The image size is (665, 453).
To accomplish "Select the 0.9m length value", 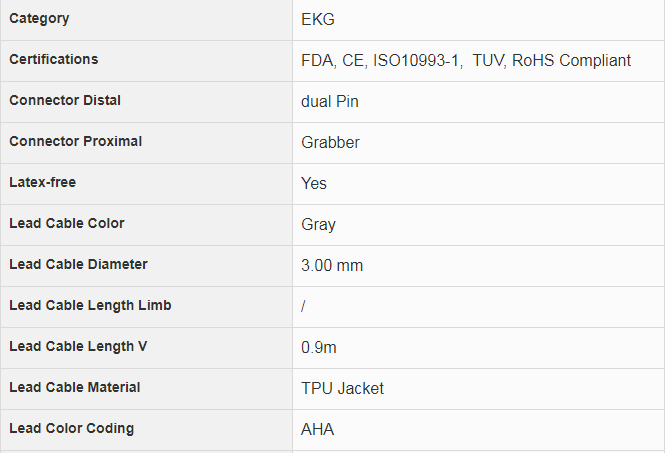I will coord(321,347).
